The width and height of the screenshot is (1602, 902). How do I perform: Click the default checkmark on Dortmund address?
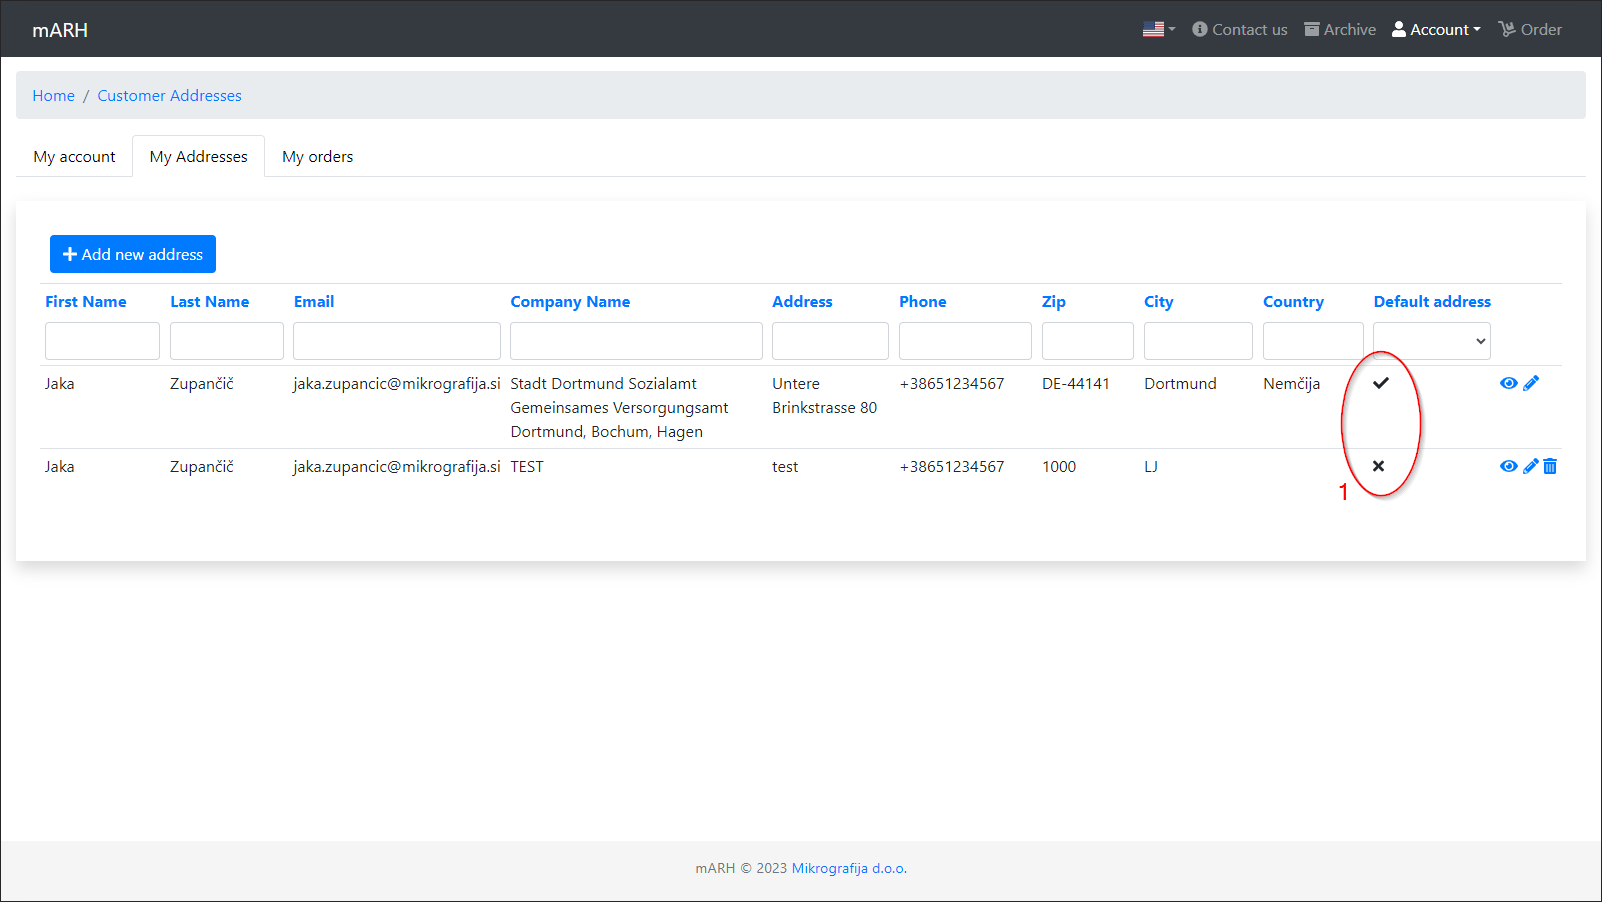pos(1381,383)
